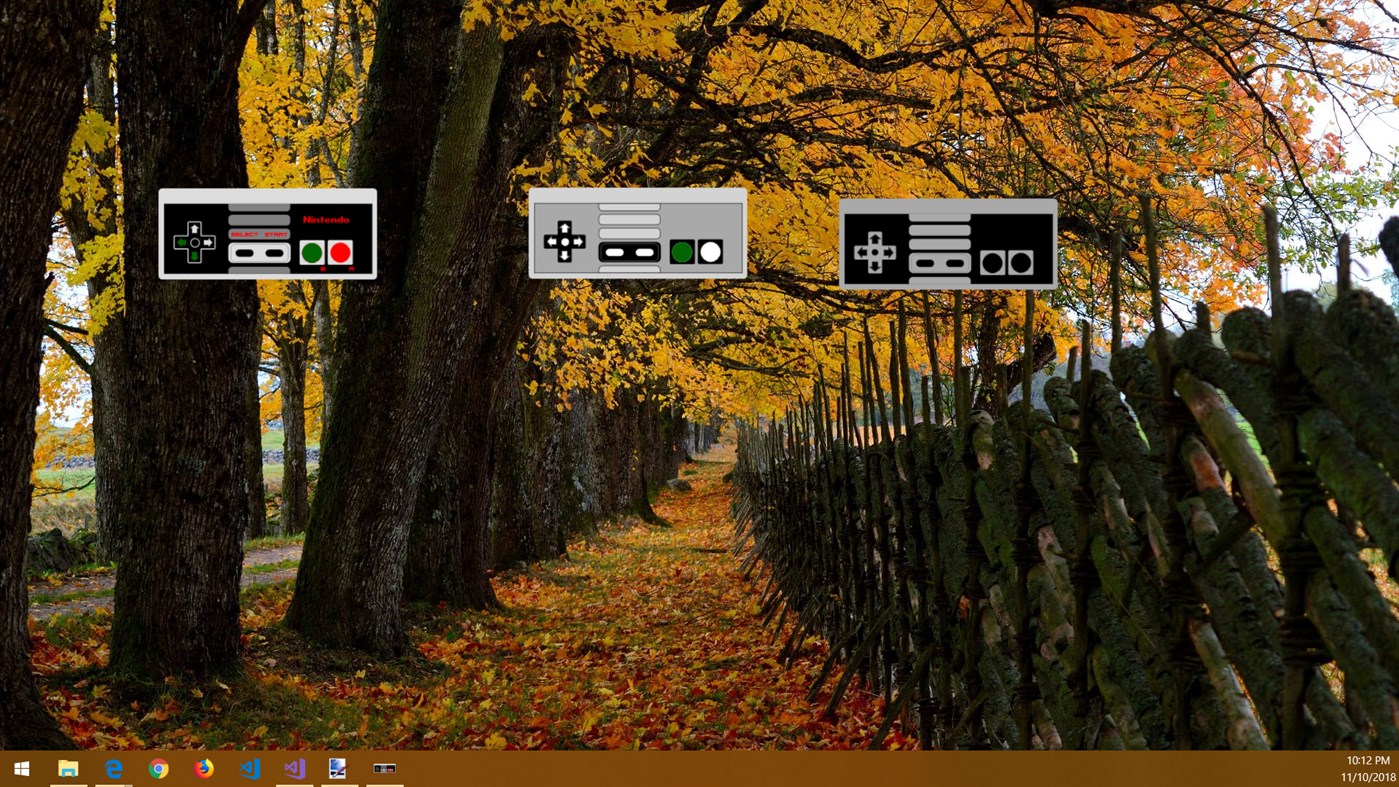This screenshot has height=787, width=1399.
Task: Open Firefox from the taskbar
Action: [202, 768]
